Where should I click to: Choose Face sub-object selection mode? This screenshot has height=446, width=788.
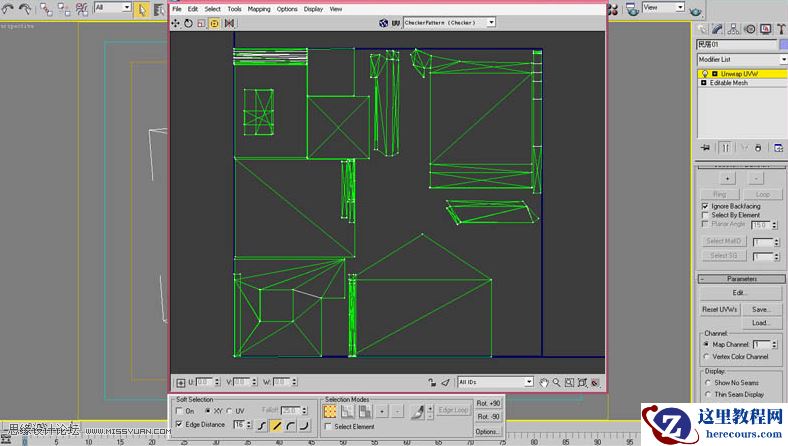[365, 412]
